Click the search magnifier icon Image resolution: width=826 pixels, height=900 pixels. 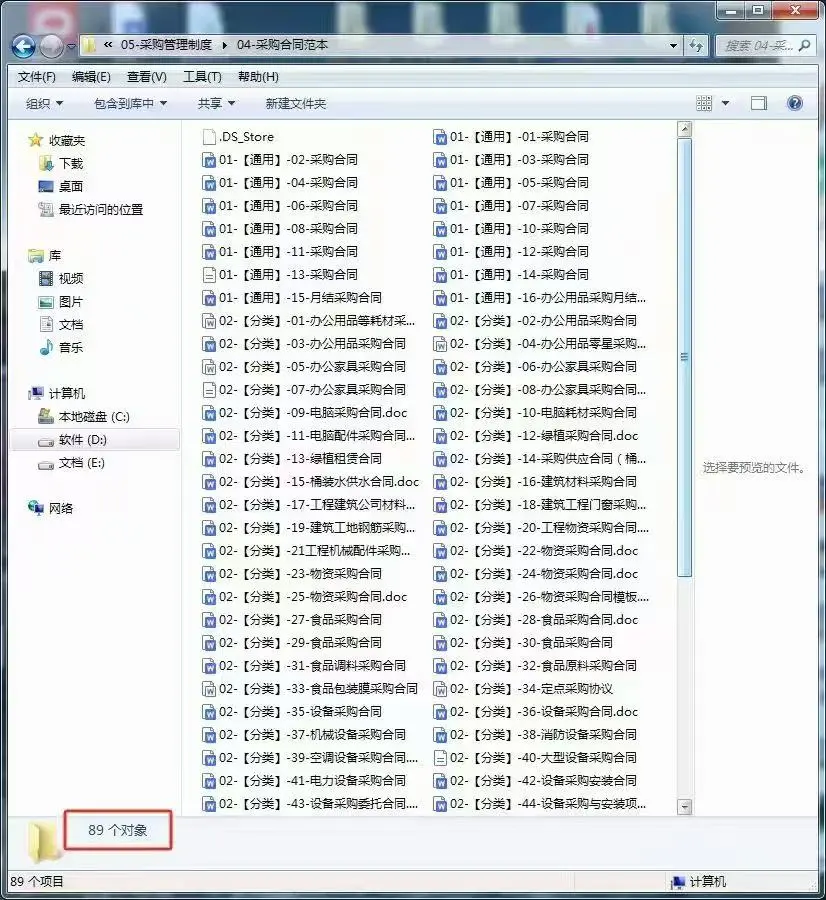pos(804,45)
